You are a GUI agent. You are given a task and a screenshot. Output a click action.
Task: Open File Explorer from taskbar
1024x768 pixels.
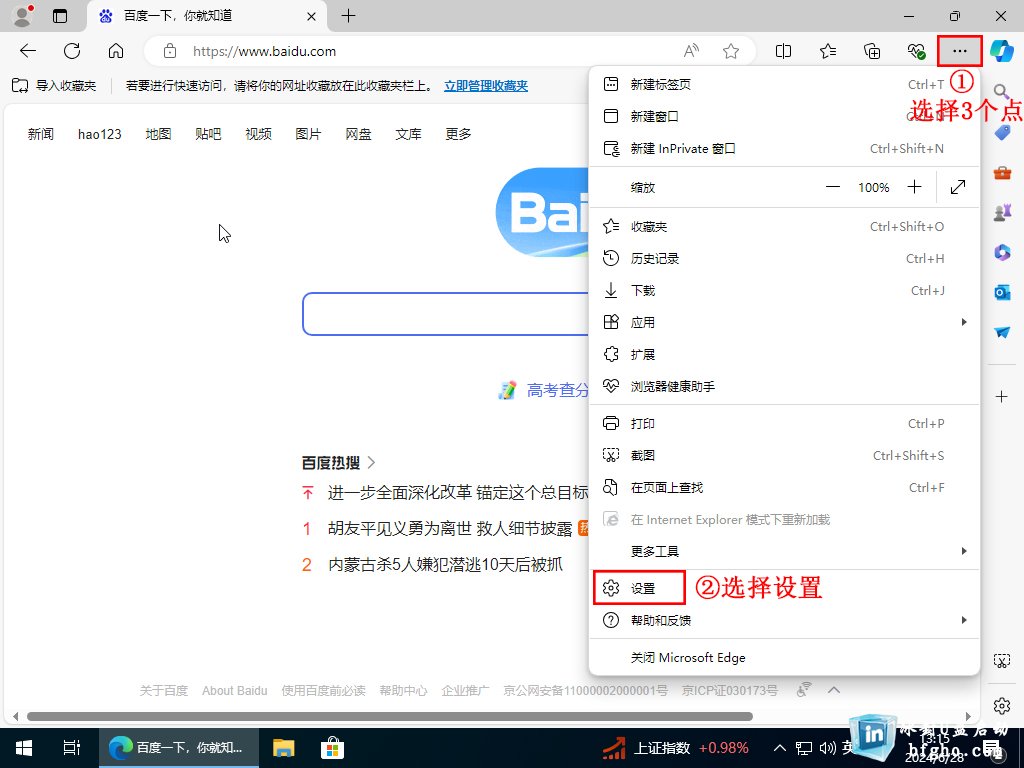[283, 748]
